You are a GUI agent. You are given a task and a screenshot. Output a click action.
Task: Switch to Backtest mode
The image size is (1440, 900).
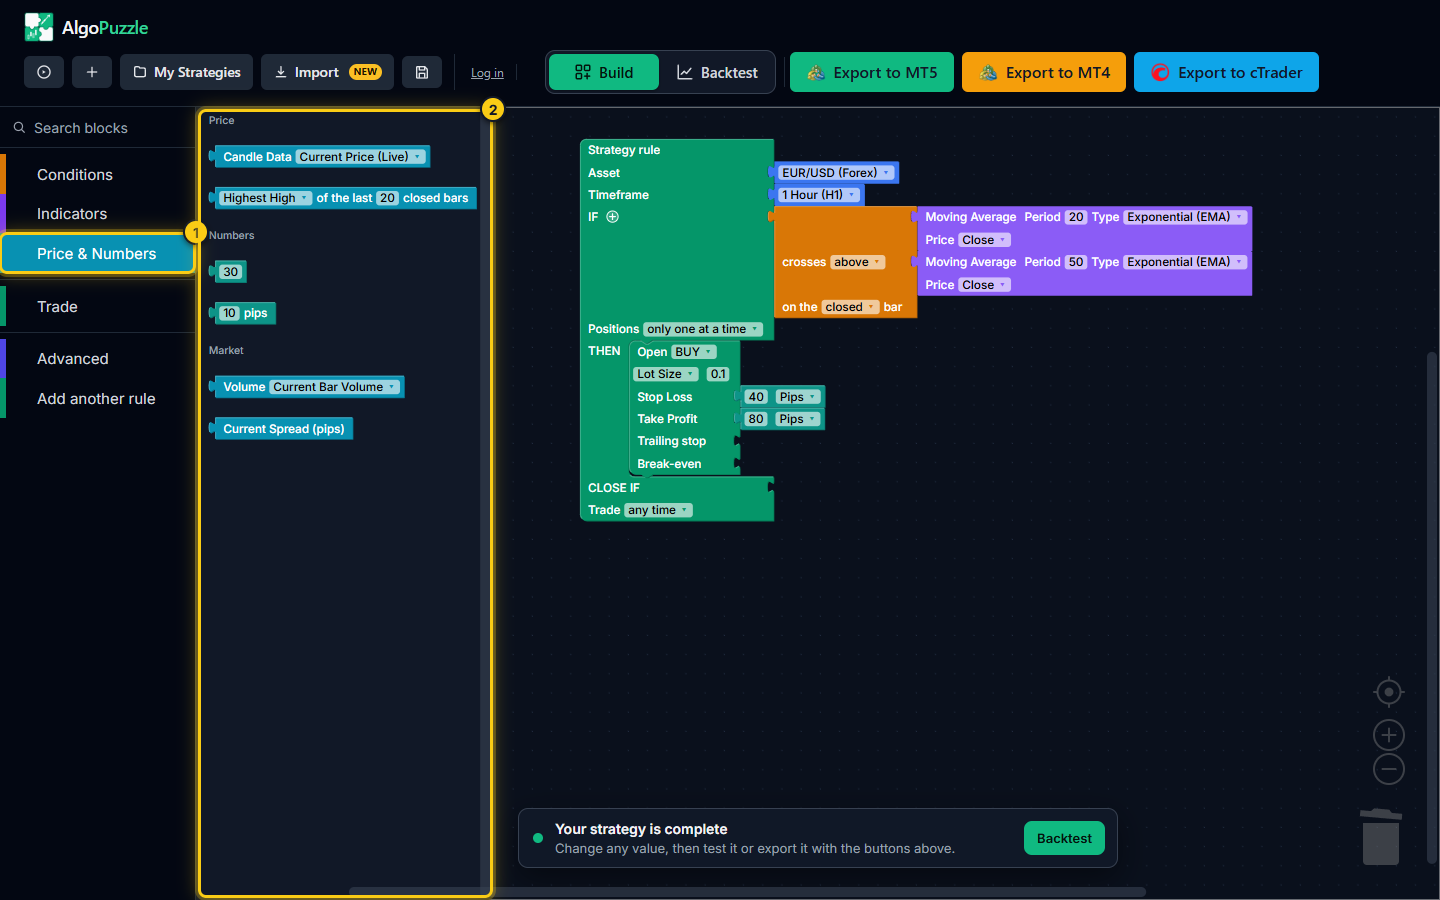(717, 72)
